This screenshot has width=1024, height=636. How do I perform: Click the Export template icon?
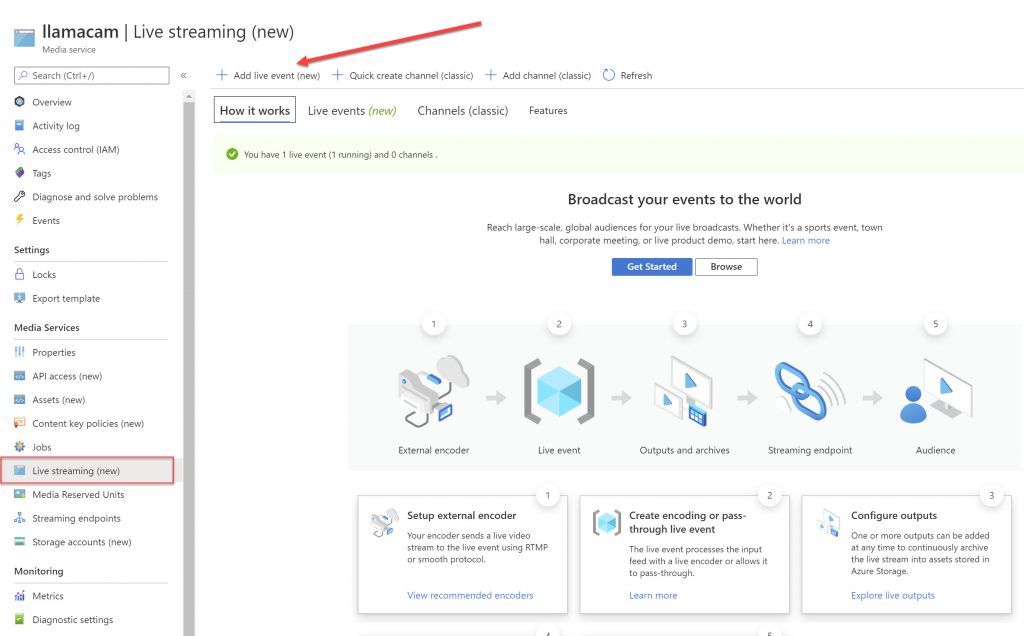(20, 298)
